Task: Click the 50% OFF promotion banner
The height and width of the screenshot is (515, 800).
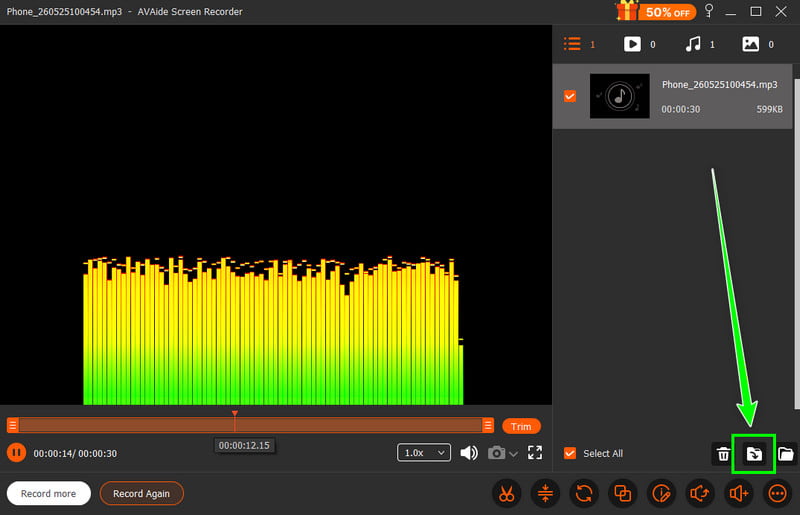Action: click(656, 11)
